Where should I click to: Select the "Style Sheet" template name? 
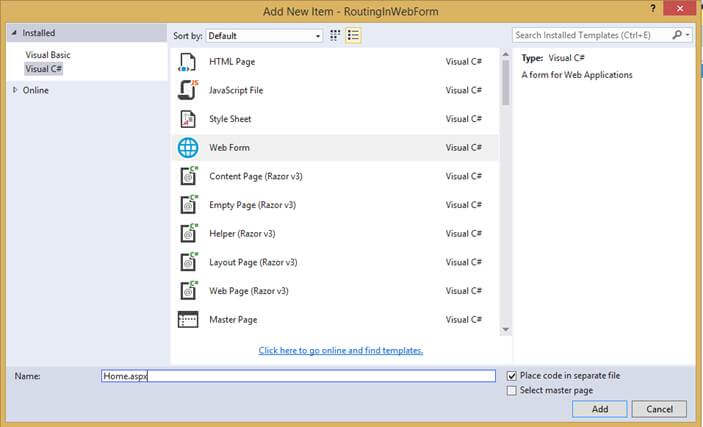[x=230, y=119]
